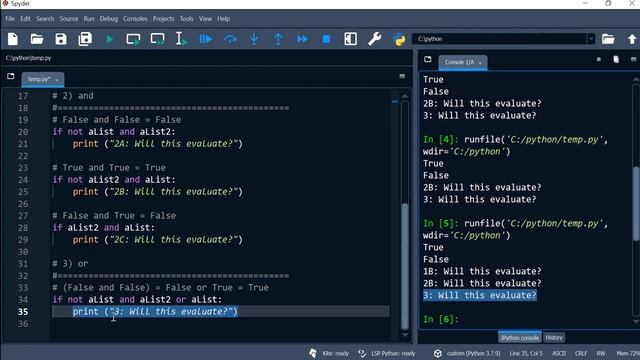The image size is (640, 360).
Task: Step over current line debug icon
Action: click(230, 39)
